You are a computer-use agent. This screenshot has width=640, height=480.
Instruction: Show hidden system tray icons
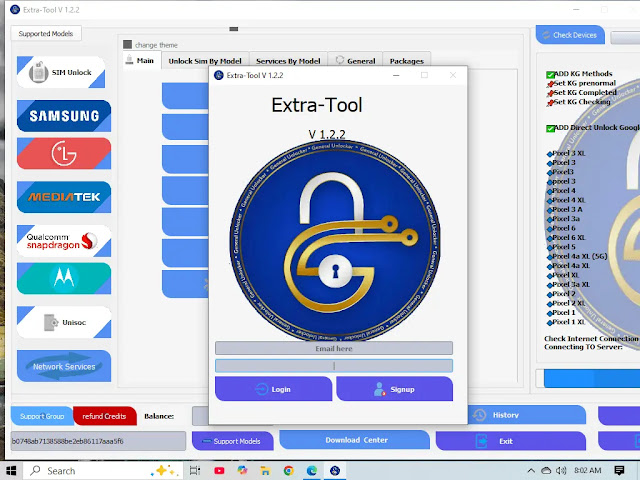pyautogui.click(x=531, y=471)
